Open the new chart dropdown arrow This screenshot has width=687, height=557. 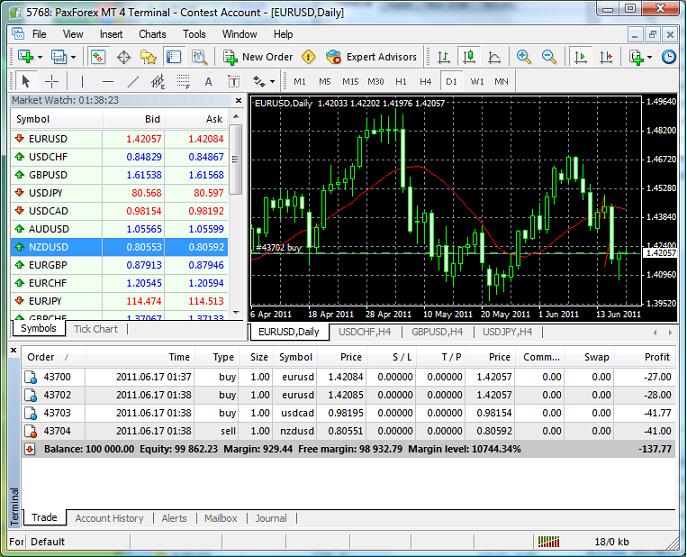click(37, 57)
